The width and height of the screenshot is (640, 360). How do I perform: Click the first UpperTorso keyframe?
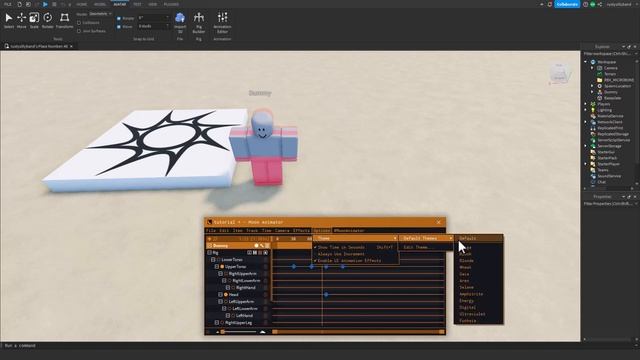[x=294, y=267]
